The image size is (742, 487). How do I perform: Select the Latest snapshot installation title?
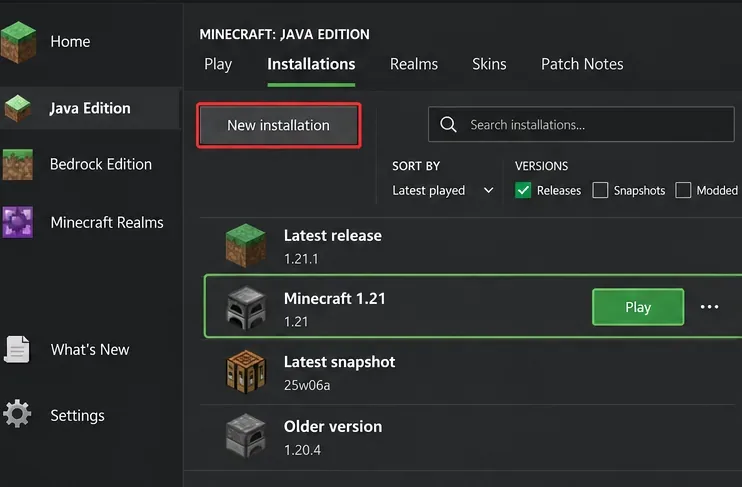click(339, 362)
